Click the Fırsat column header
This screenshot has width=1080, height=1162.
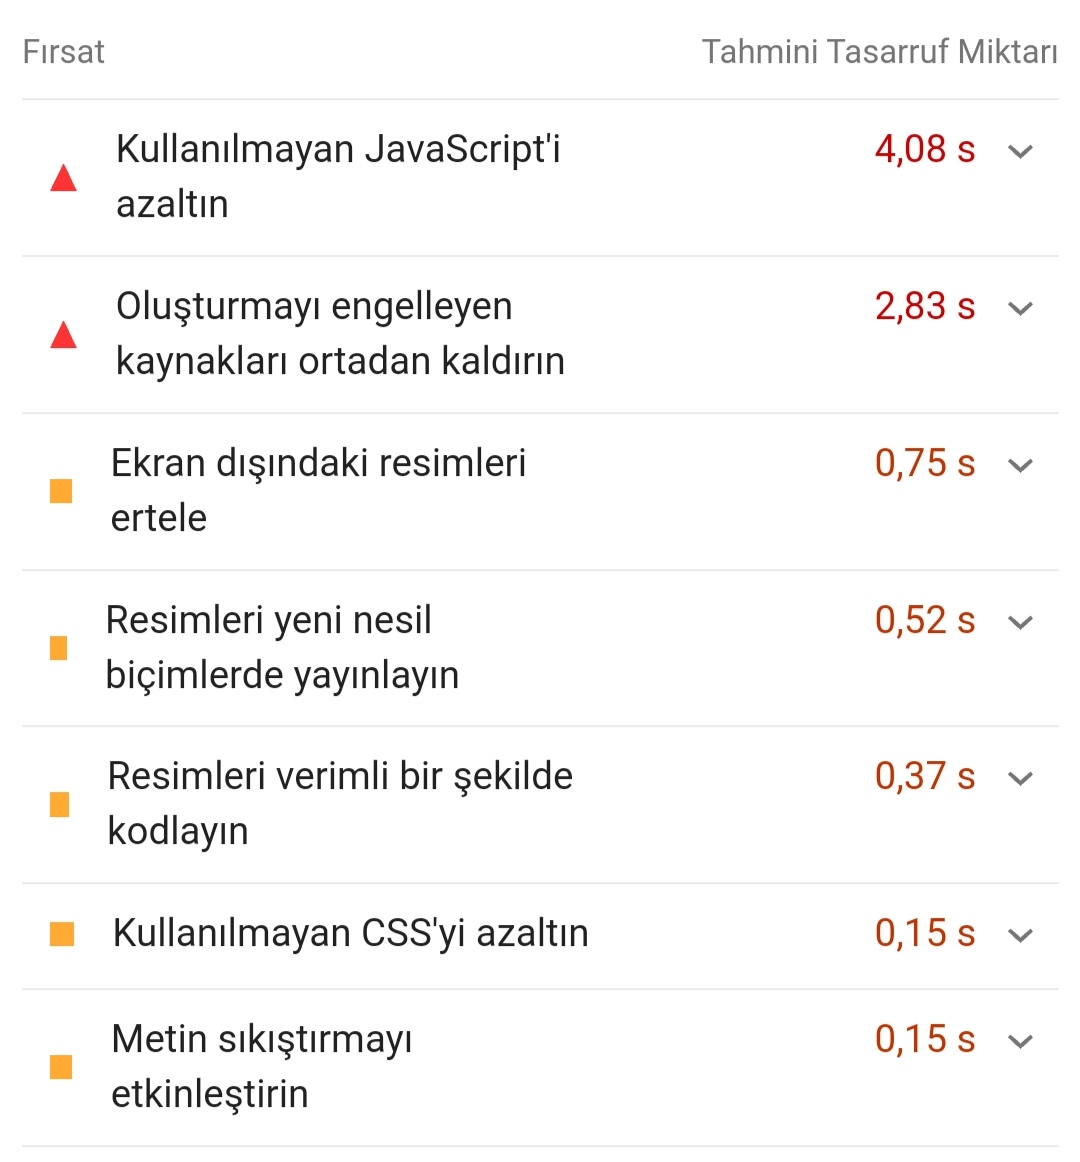(x=64, y=52)
